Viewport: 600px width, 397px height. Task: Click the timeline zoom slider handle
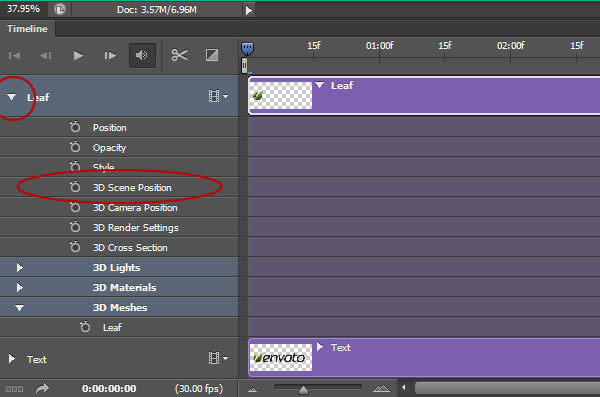303,390
